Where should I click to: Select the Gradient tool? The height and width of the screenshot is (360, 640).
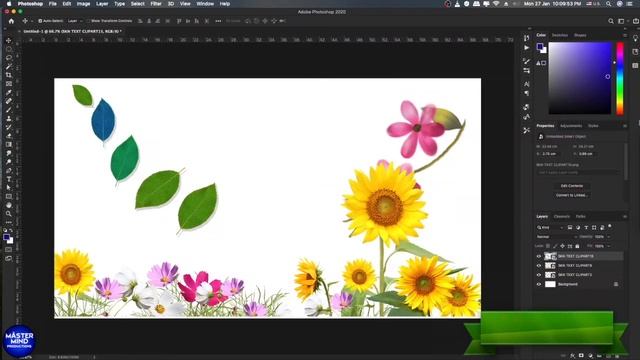point(9,144)
